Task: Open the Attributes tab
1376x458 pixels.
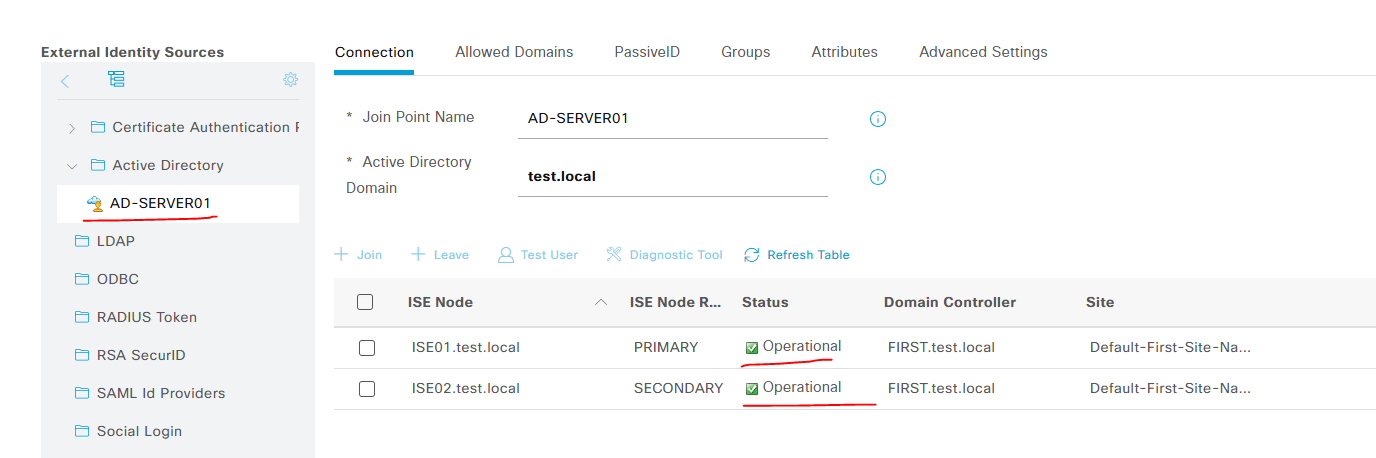Action: (845, 52)
